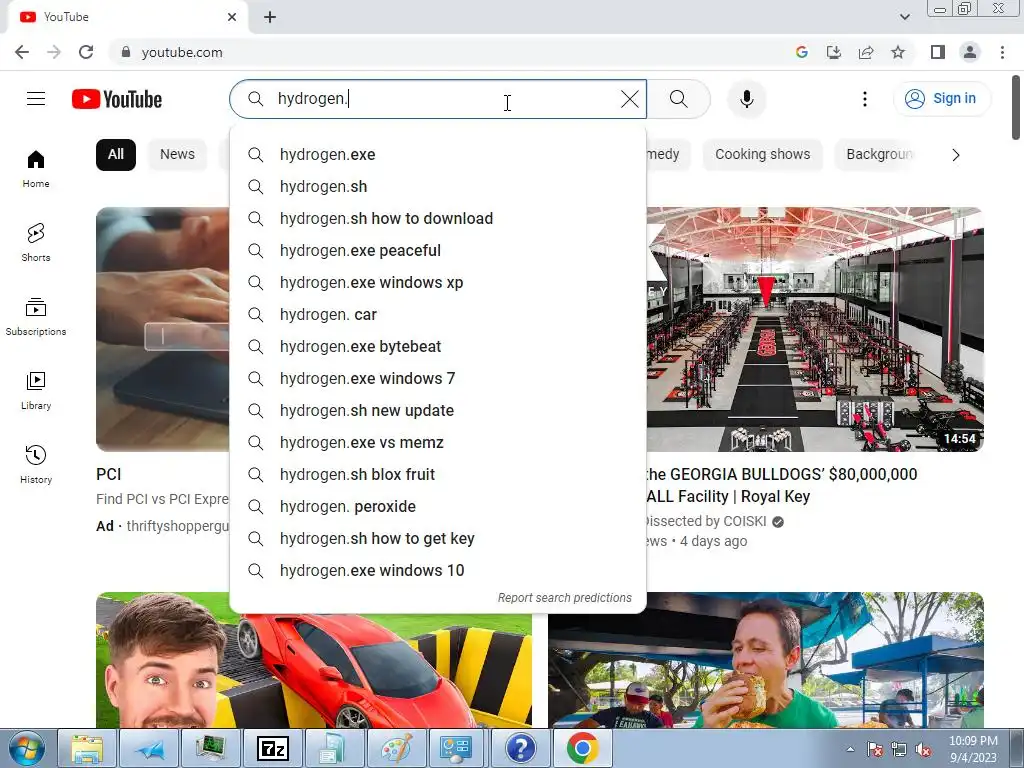Pick hydrogen.exe windows 7 suggestion
Image resolution: width=1024 pixels, height=768 pixels.
click(438, 379)
